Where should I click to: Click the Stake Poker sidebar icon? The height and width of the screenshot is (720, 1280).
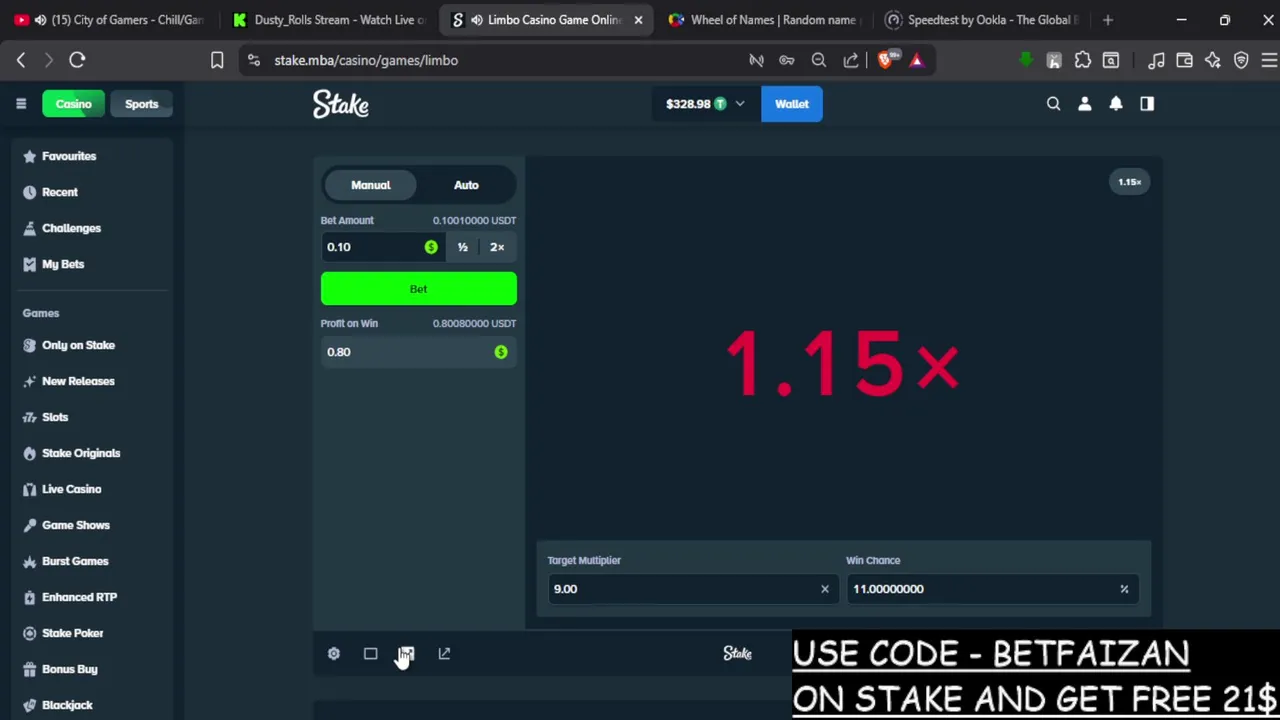29,633
